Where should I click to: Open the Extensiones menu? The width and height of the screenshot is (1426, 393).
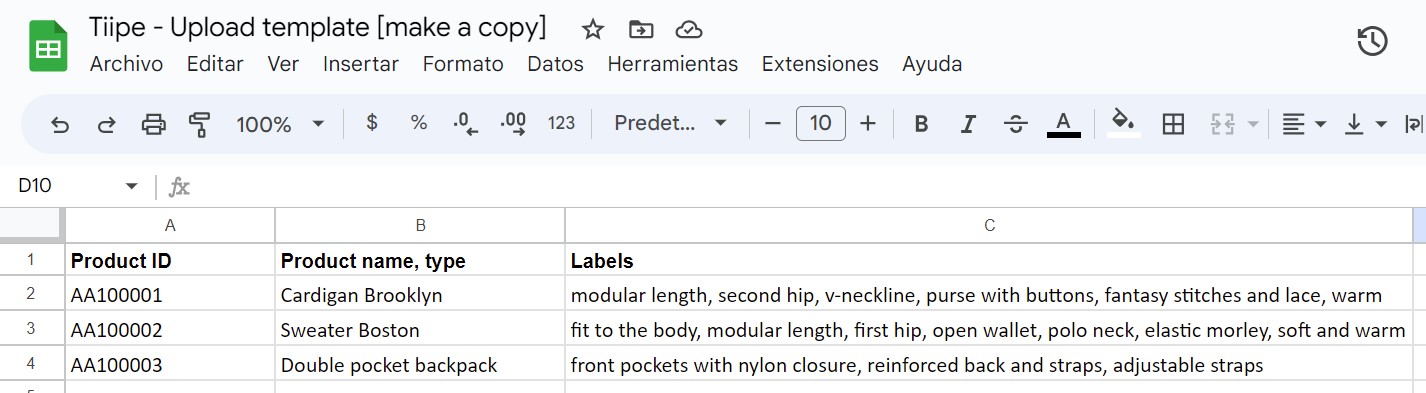point(820,64)
